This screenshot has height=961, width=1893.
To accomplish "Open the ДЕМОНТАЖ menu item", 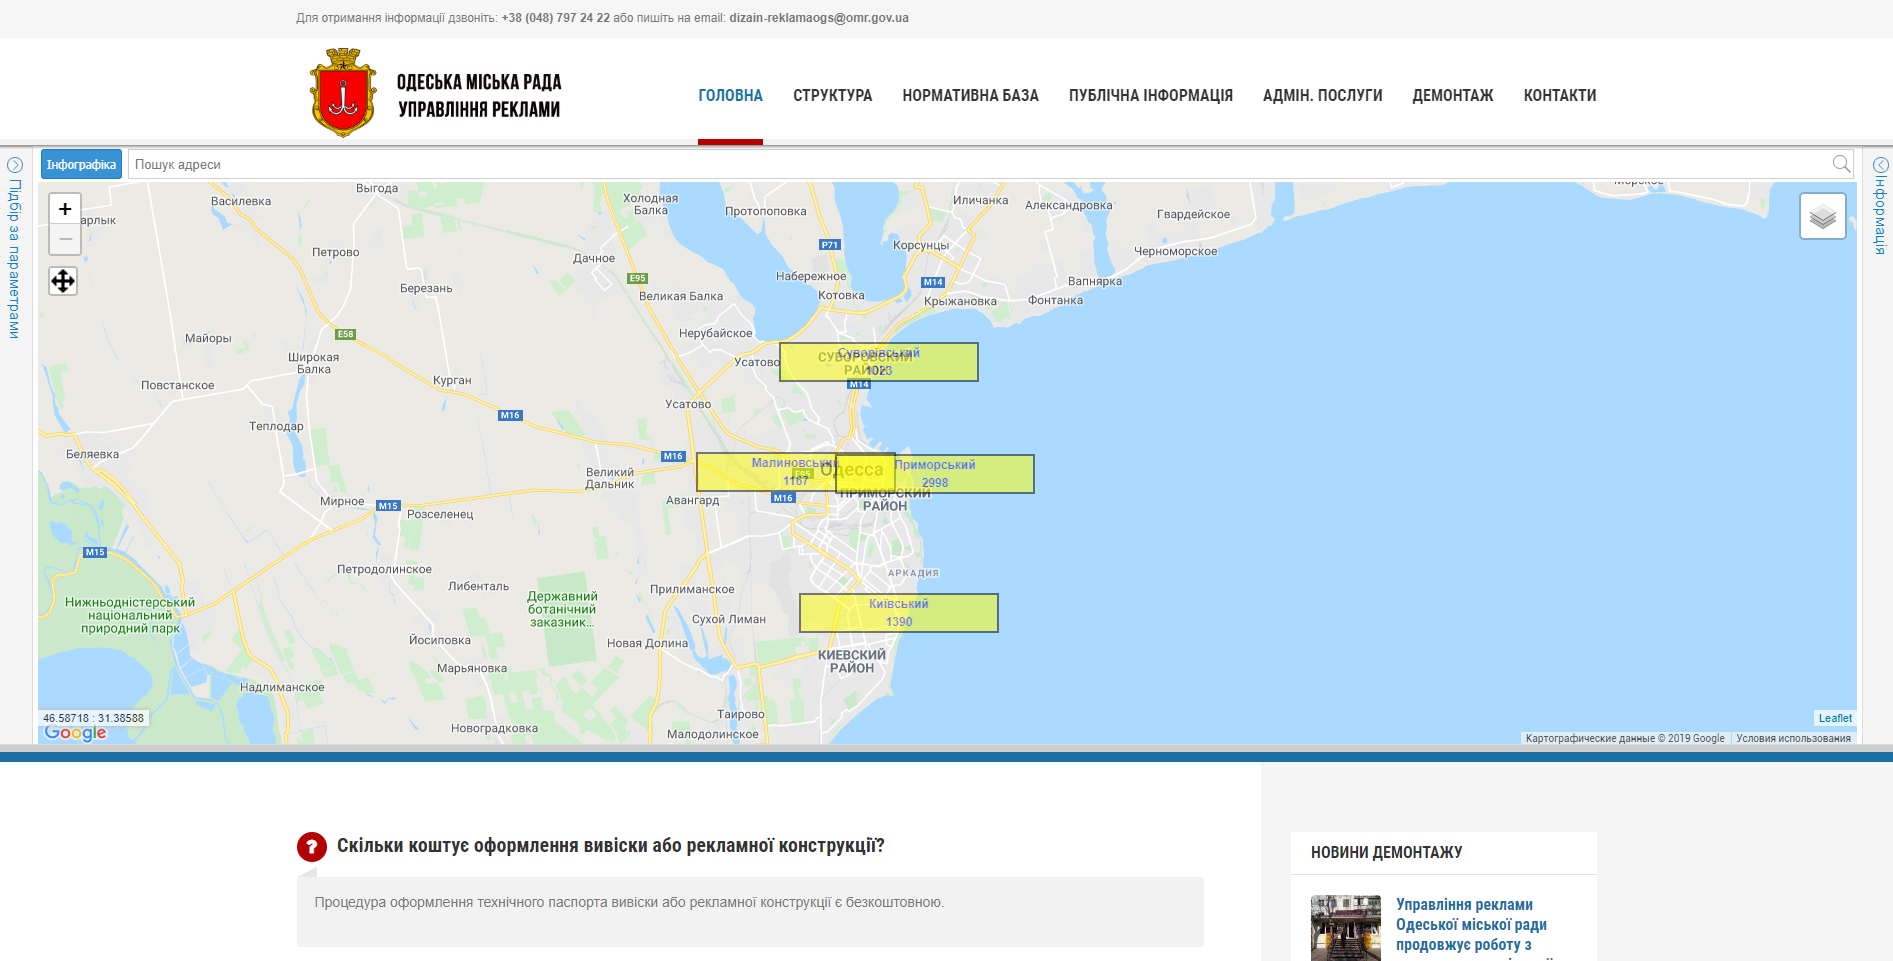I will pos(1452,96).
